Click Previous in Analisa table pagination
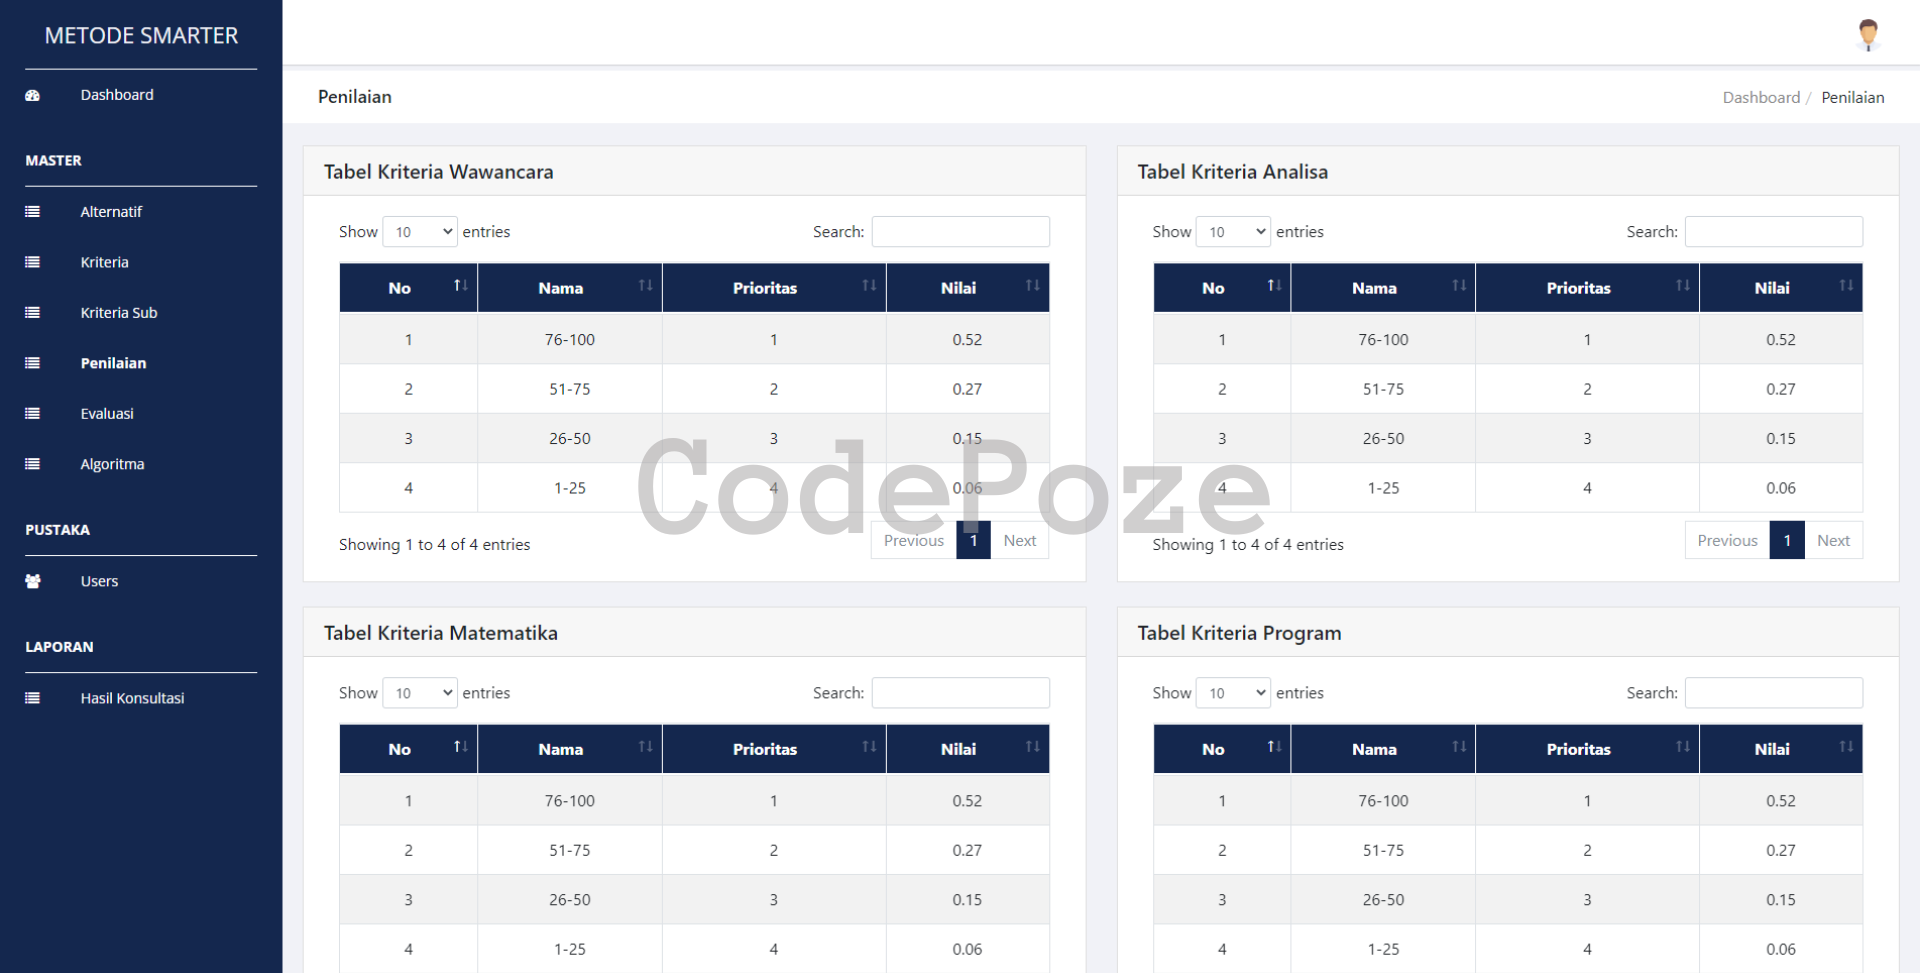Screen dimensions: 1920x973 point(1727,541)
